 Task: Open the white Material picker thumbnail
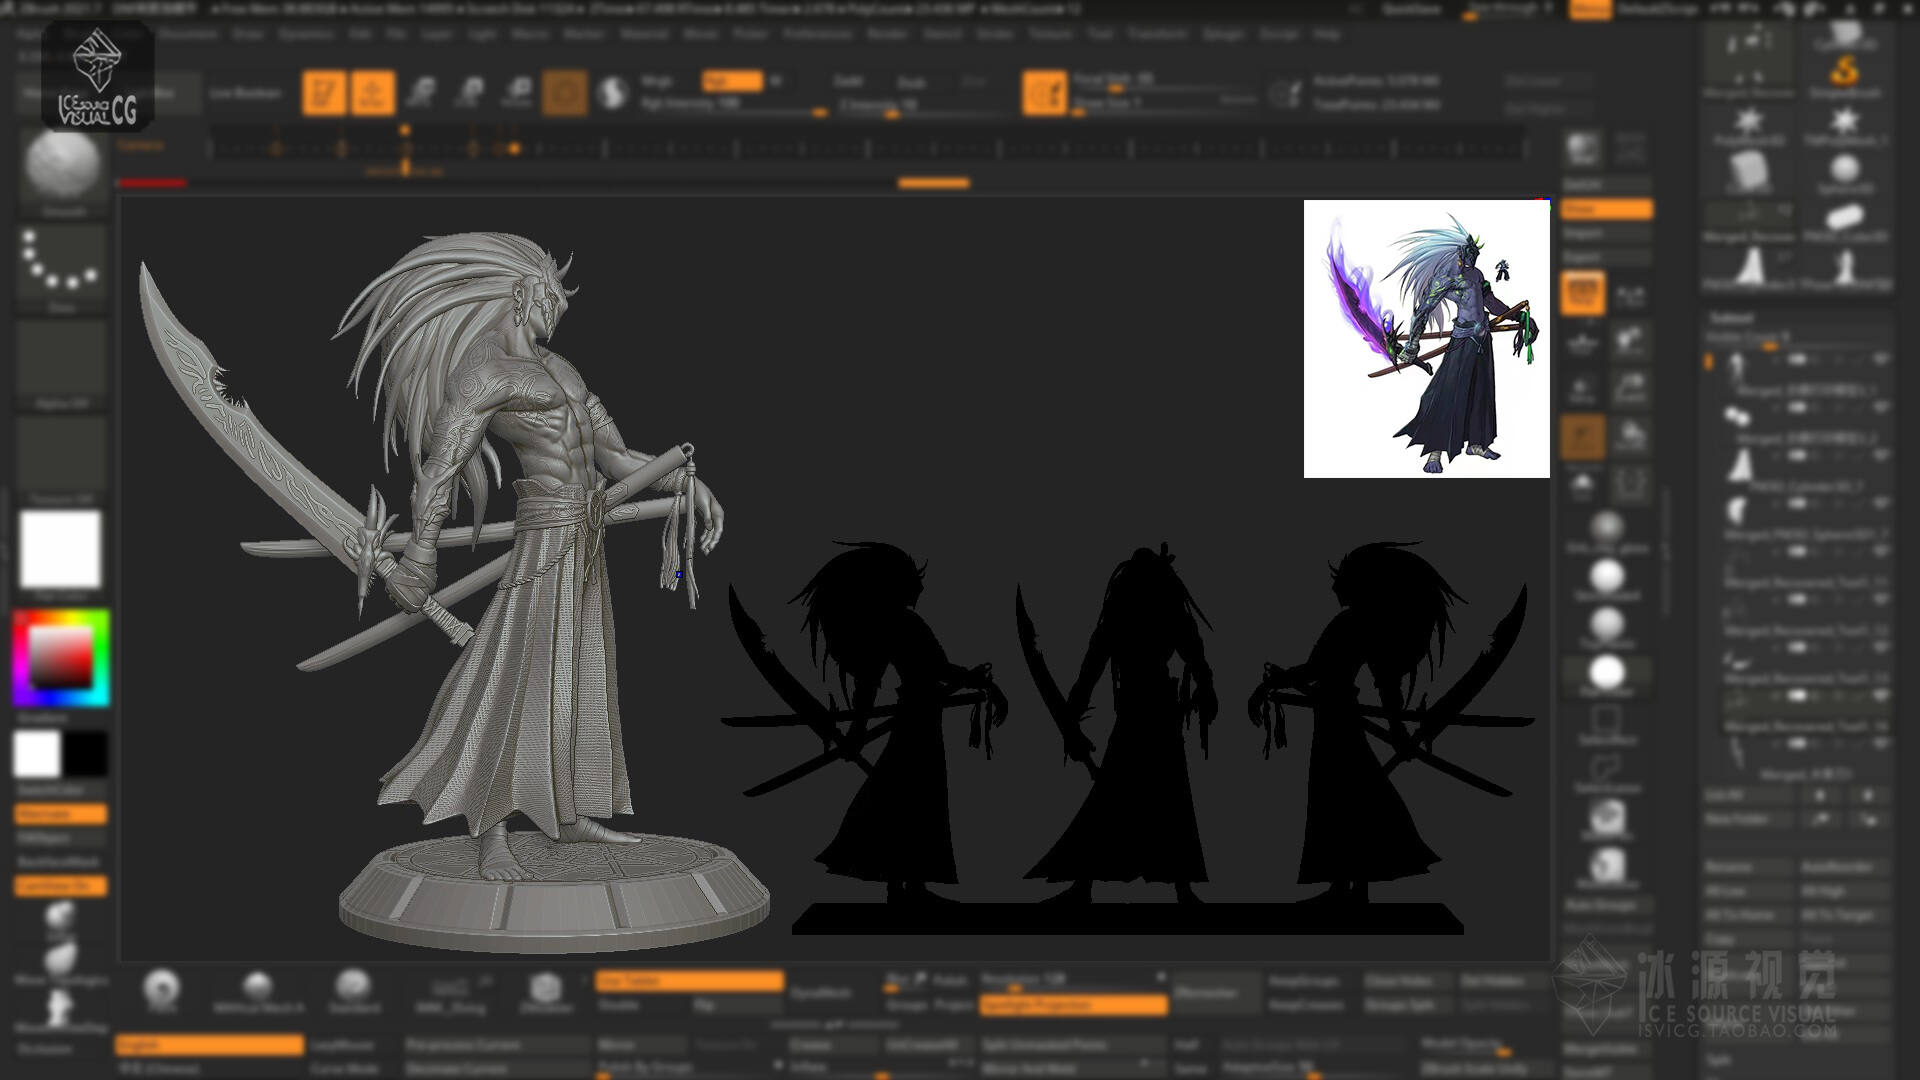(61, 550)
